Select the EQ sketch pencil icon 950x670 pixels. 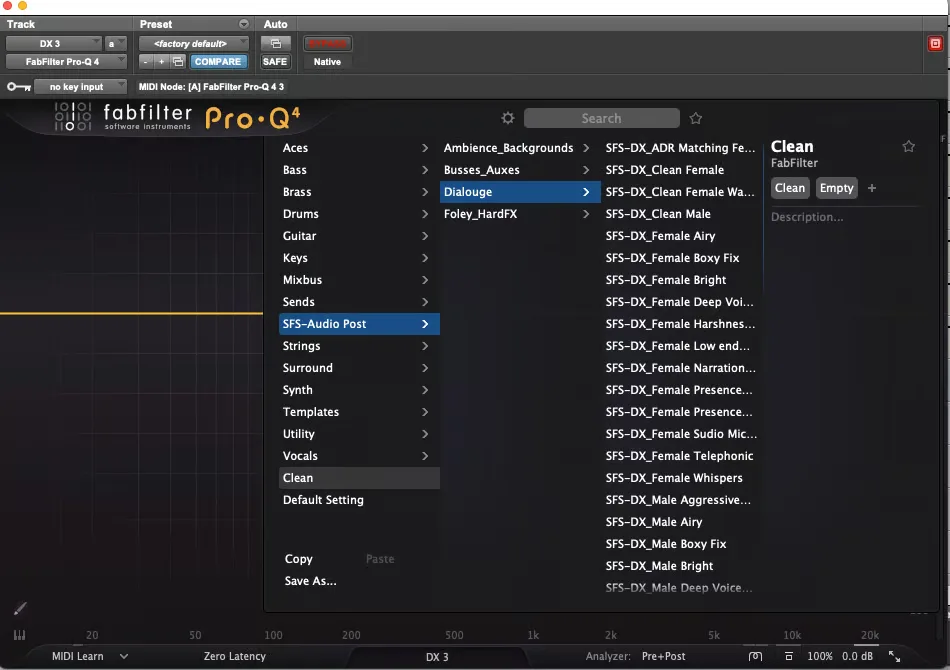[x=20, y=608]
